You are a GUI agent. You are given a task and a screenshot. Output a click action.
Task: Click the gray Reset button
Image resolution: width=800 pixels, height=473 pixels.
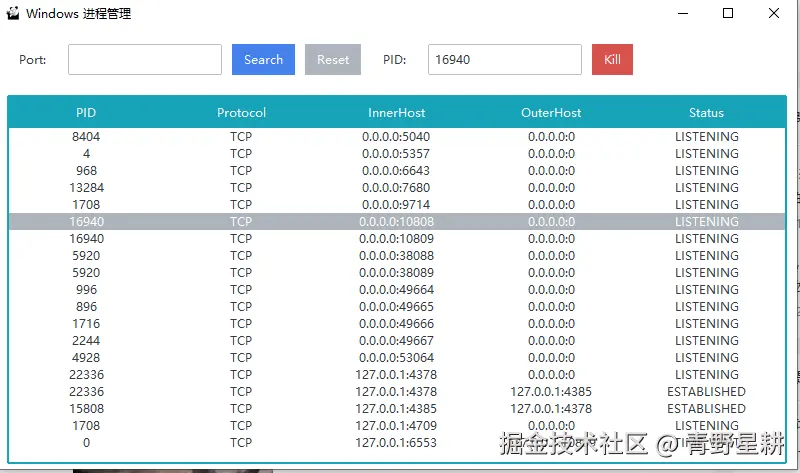[333, 60]
